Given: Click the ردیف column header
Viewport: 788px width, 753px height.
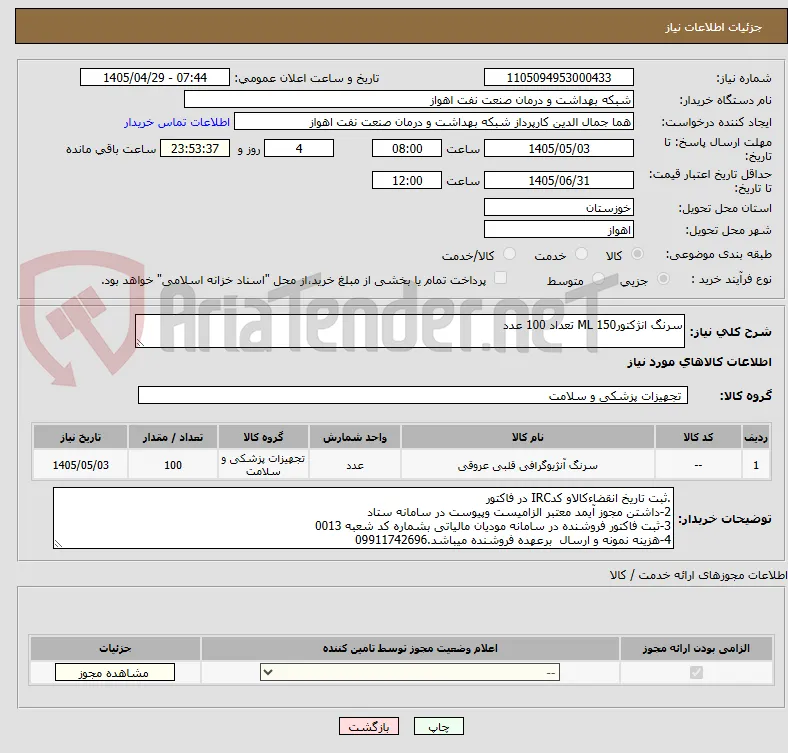Looking at the screenshot, I should (756, 437).
